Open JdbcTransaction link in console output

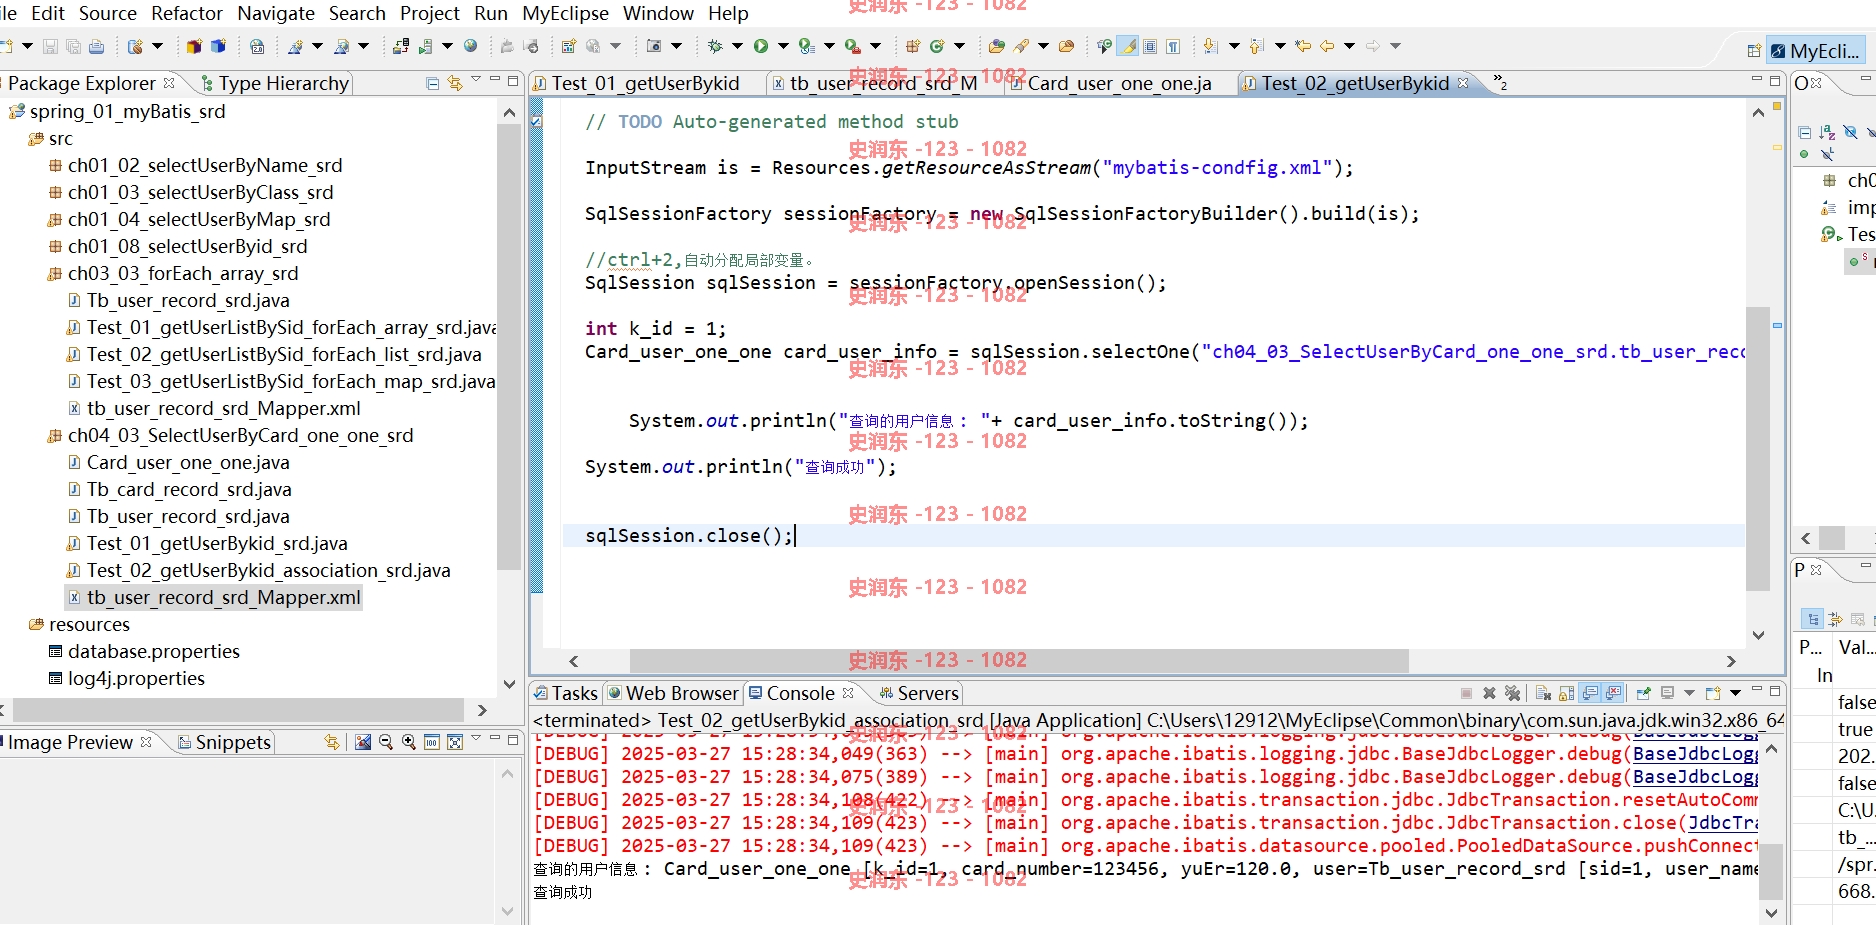click(1723, 823)
